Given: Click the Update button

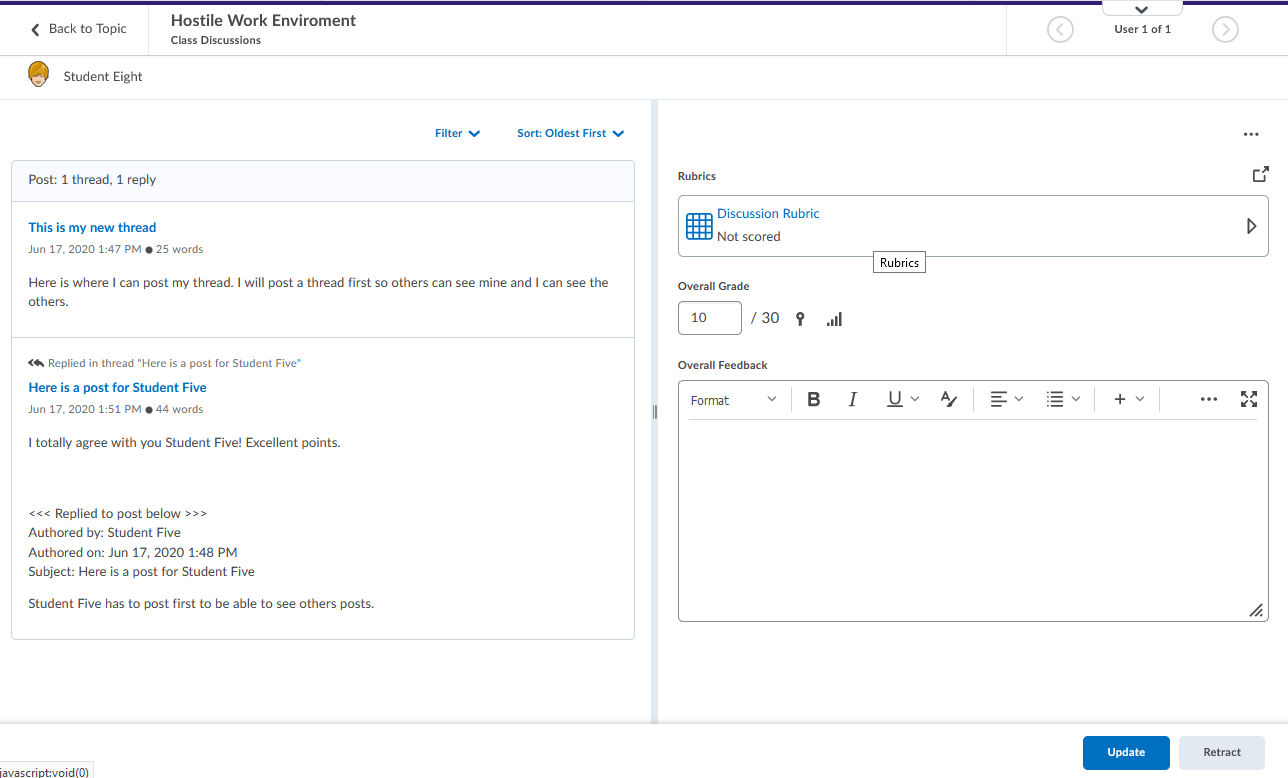Looking at the screenshot, I should click(1125, 753).
